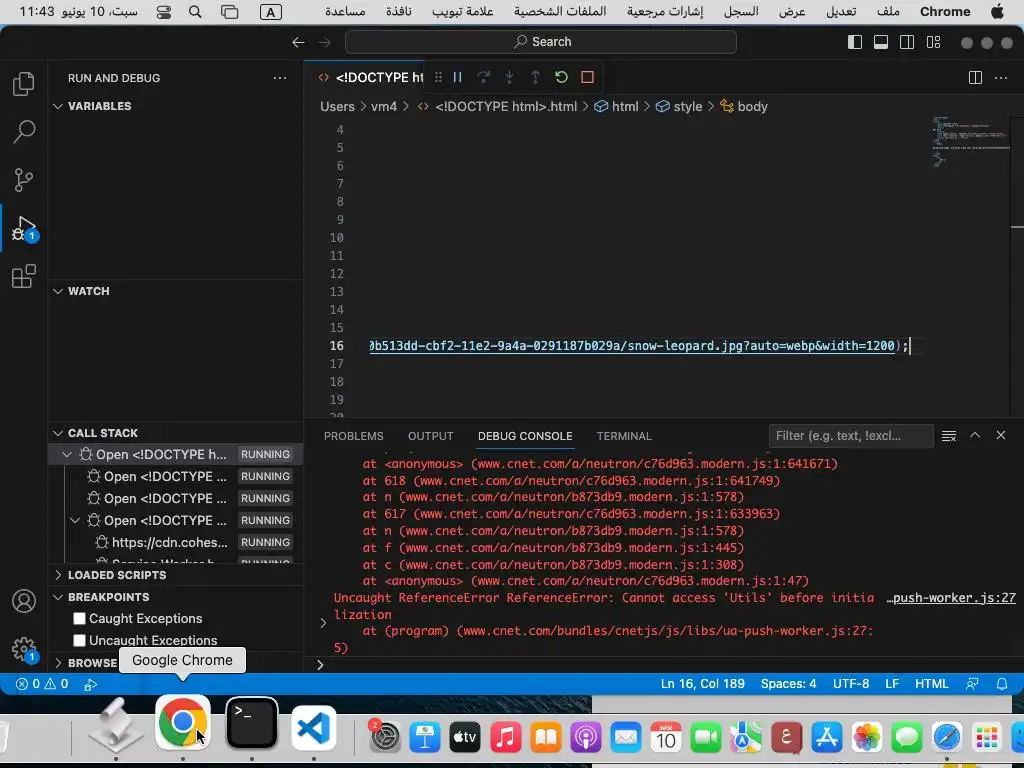The height and width of the screenshot is (768, 1024).
Task: Open the Source Control view
Action: (x=24, y=180)
